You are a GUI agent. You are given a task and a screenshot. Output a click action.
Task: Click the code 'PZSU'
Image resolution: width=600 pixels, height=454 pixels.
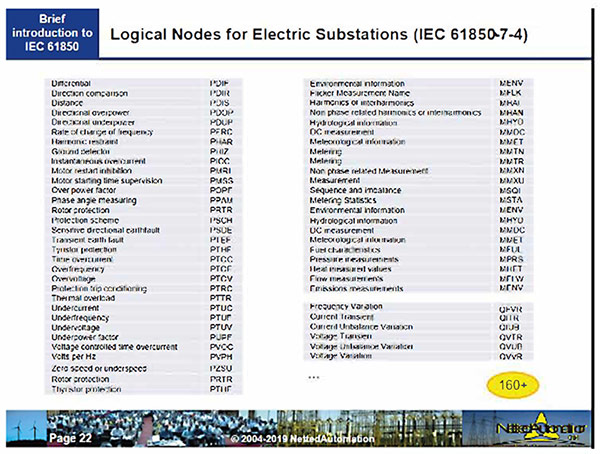point(221,368)
